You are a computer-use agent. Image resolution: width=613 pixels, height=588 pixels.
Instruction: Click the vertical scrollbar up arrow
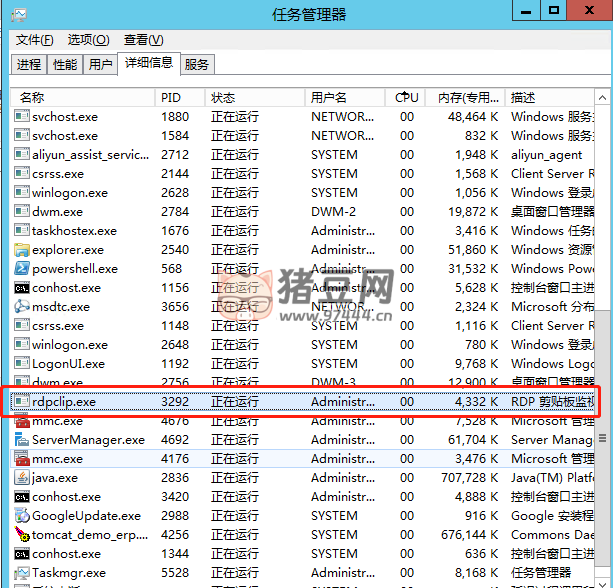(604, 97)
